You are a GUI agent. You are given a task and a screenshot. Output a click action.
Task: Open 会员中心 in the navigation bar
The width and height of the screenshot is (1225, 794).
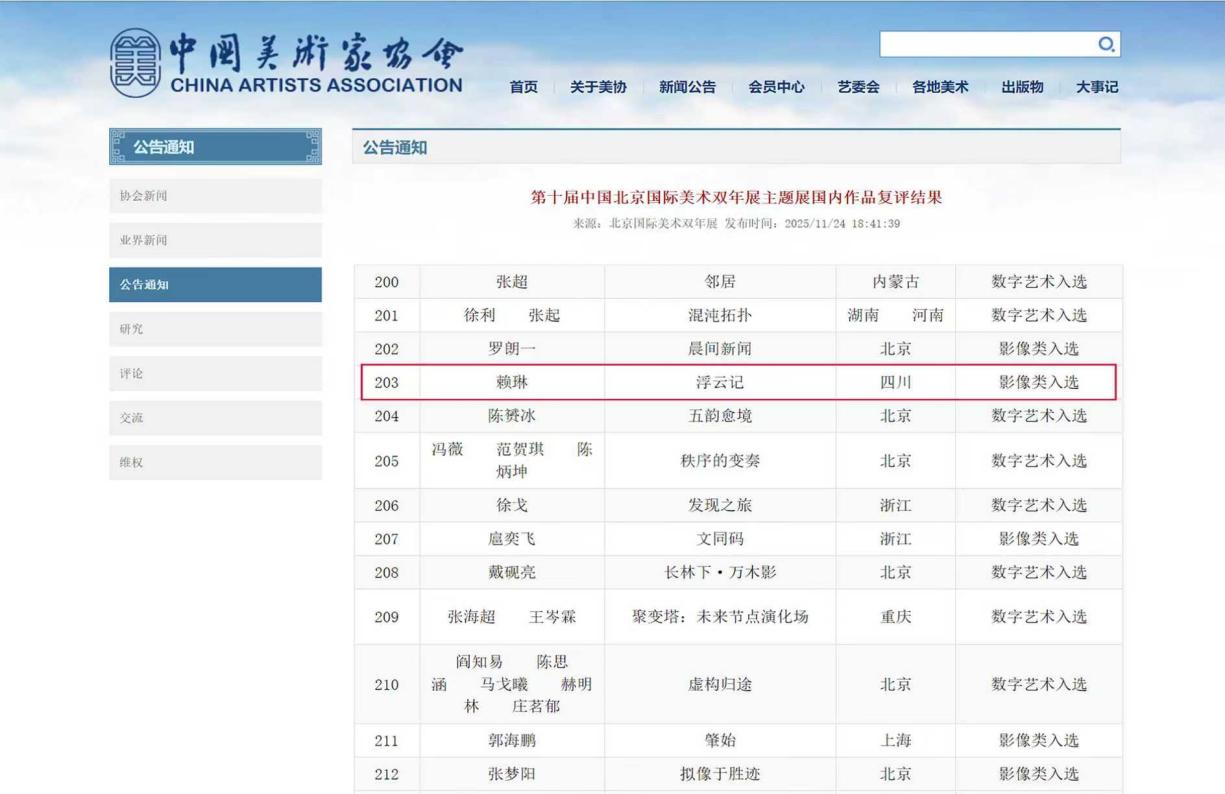click(x=777, y=87)
